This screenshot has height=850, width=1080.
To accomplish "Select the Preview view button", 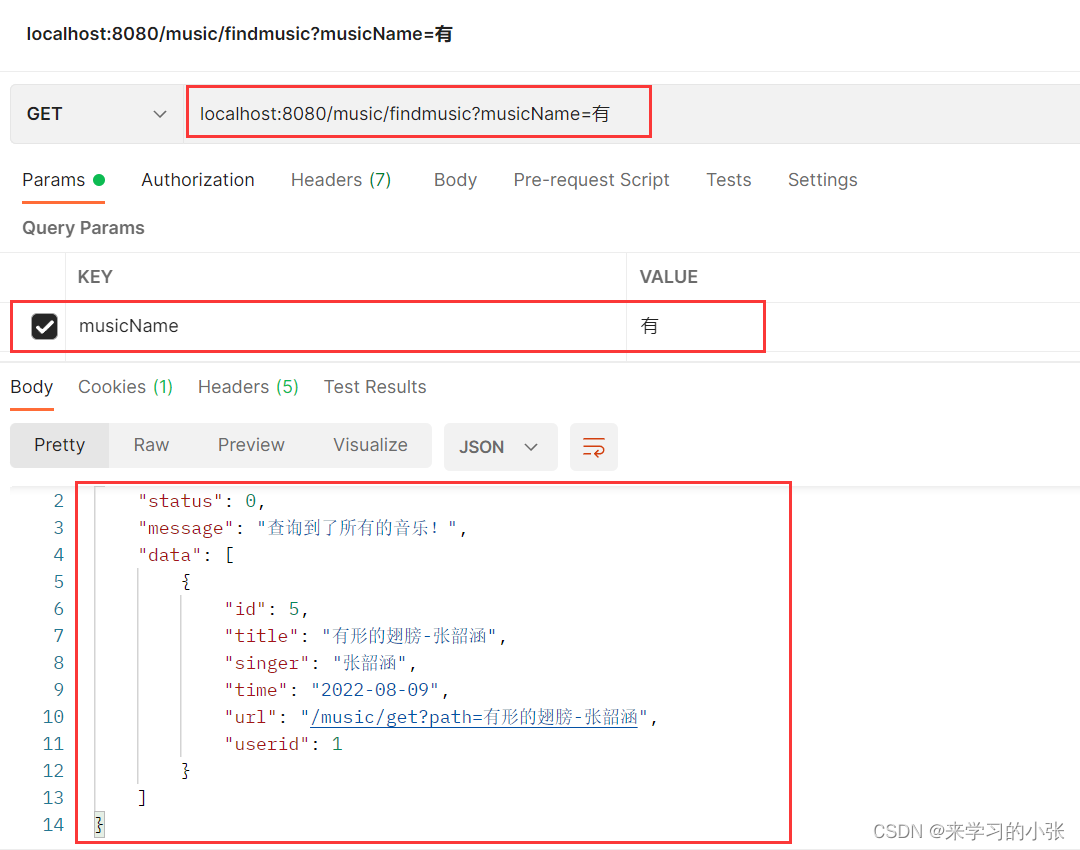I will 251,445.
